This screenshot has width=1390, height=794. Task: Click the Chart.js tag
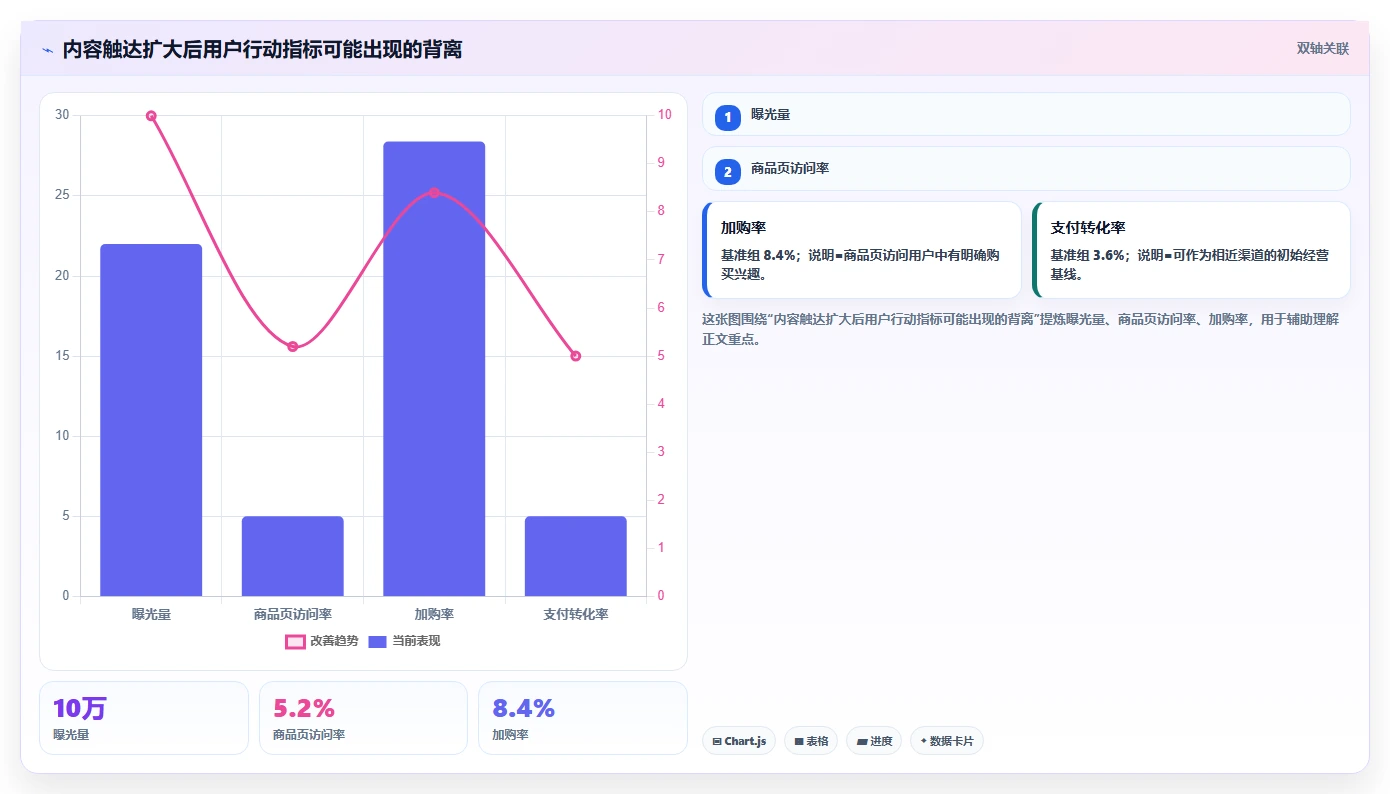pos(739,741)
